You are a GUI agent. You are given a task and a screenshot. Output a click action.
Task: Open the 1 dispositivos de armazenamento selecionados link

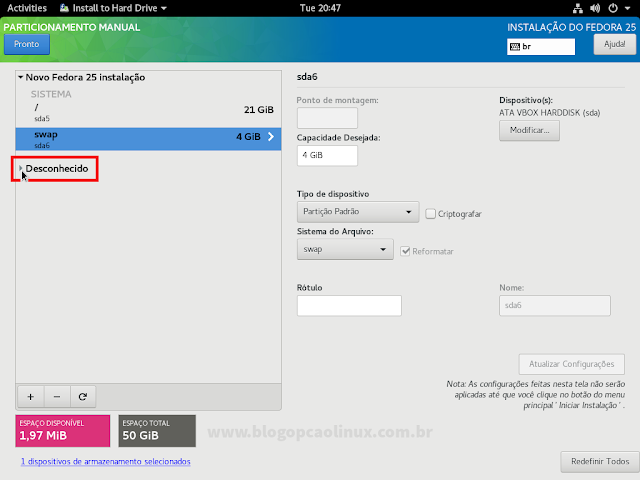106,462
